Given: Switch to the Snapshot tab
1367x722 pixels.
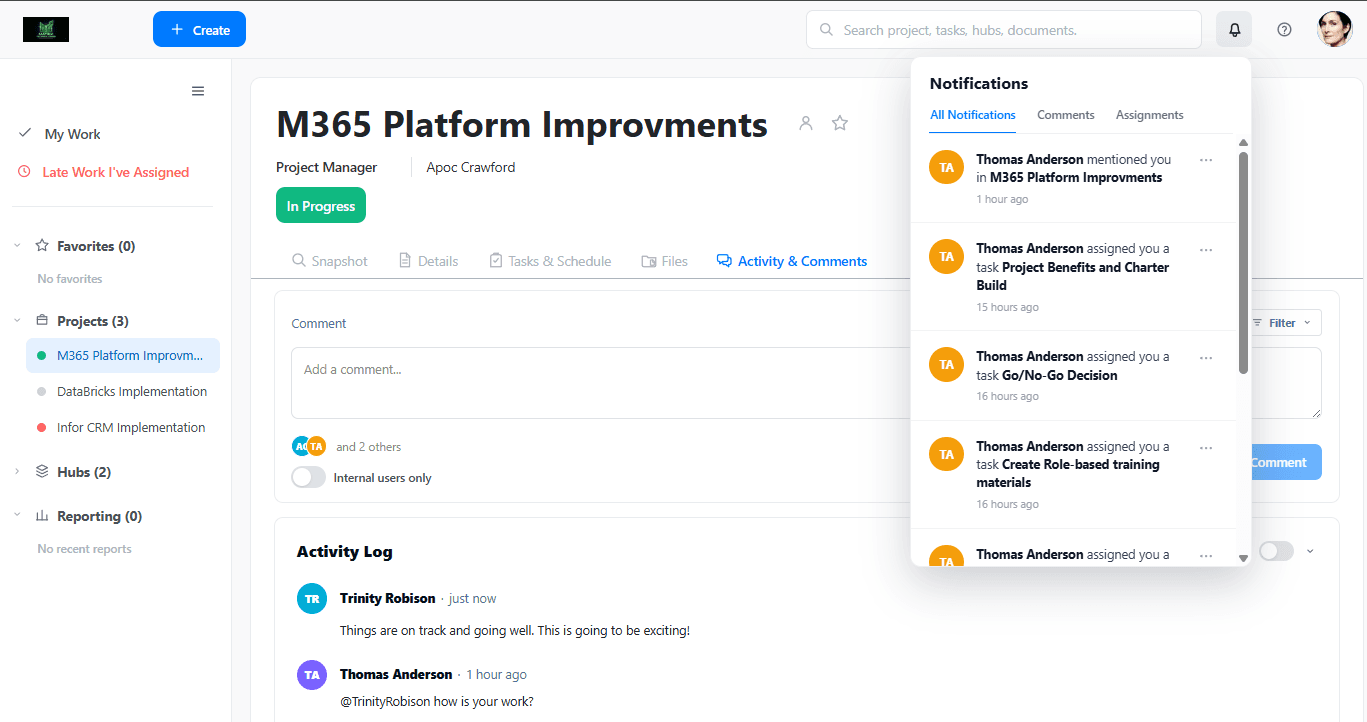Looking at the screenshot, I should [330, 261].
